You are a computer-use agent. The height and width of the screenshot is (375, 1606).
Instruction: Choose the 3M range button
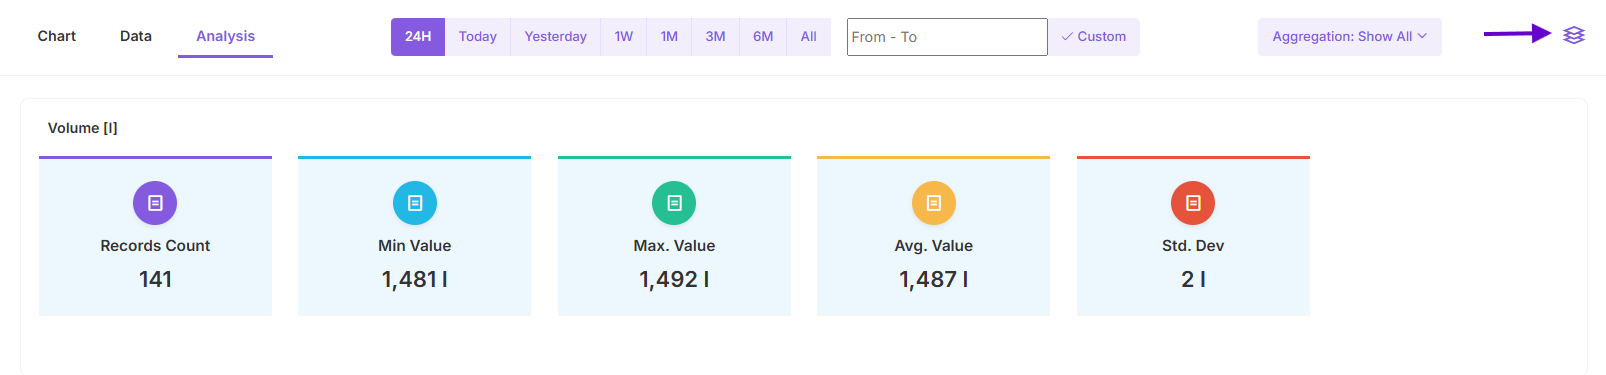pyautogui.click(x=716, y=37)
